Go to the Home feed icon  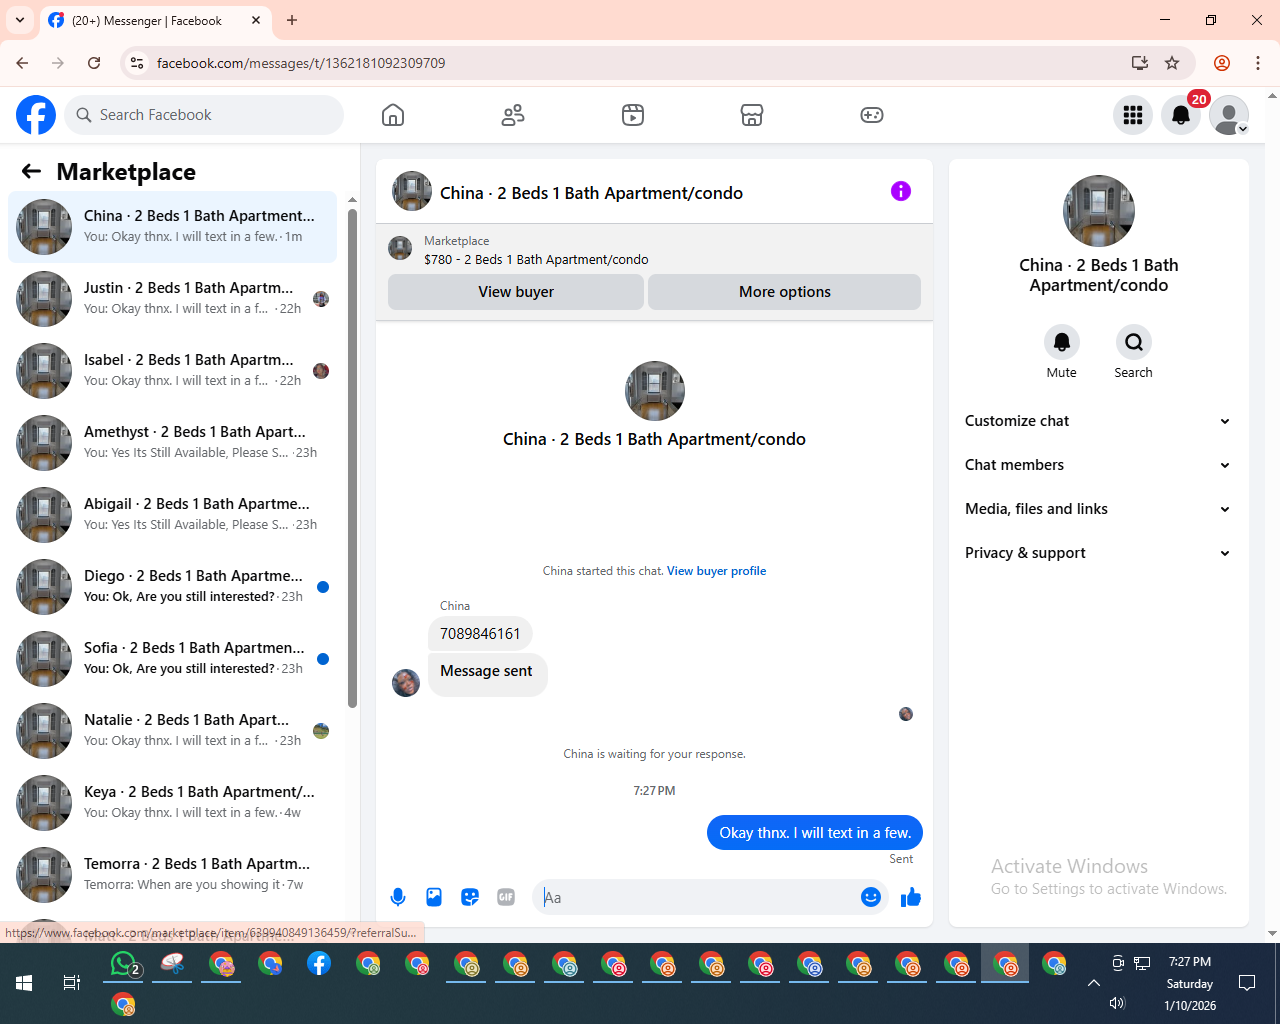(393, 115)
